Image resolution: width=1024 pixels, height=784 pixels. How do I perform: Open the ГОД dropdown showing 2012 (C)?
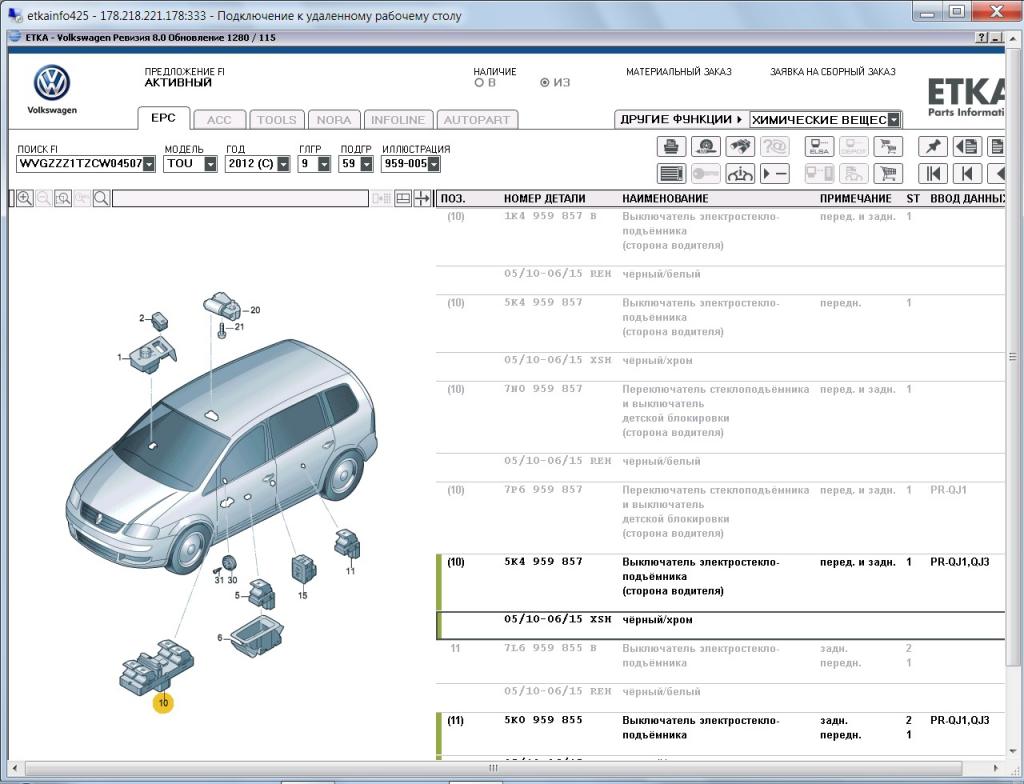(283, 164)
